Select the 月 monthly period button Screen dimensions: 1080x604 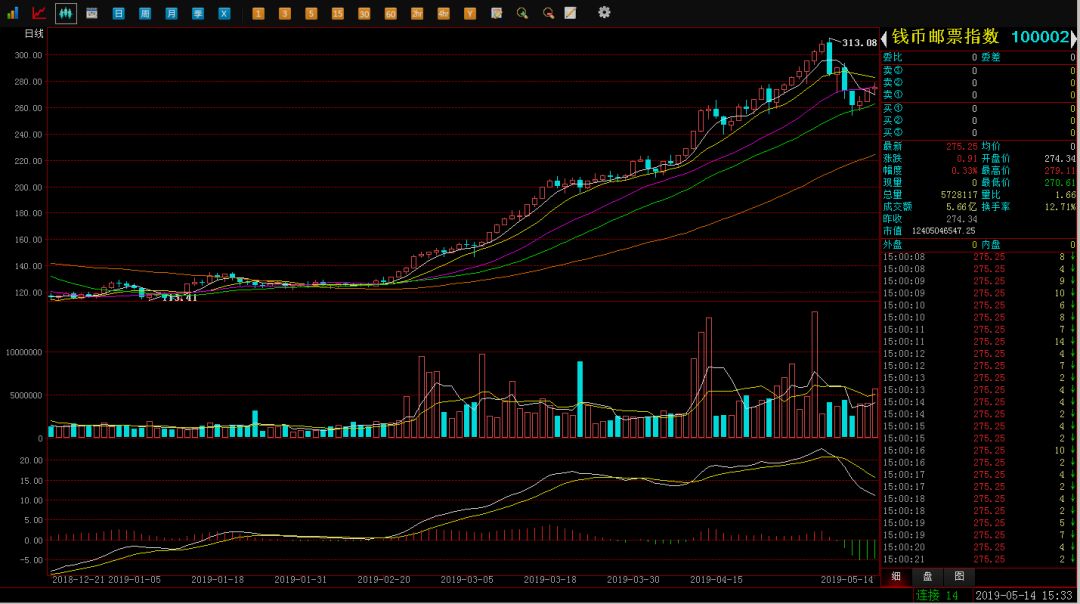[x=171, y=13]
